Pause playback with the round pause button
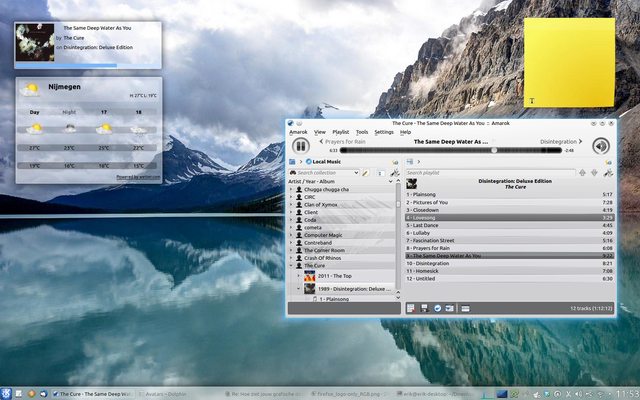Screen dimensions: 640x400 300,146
